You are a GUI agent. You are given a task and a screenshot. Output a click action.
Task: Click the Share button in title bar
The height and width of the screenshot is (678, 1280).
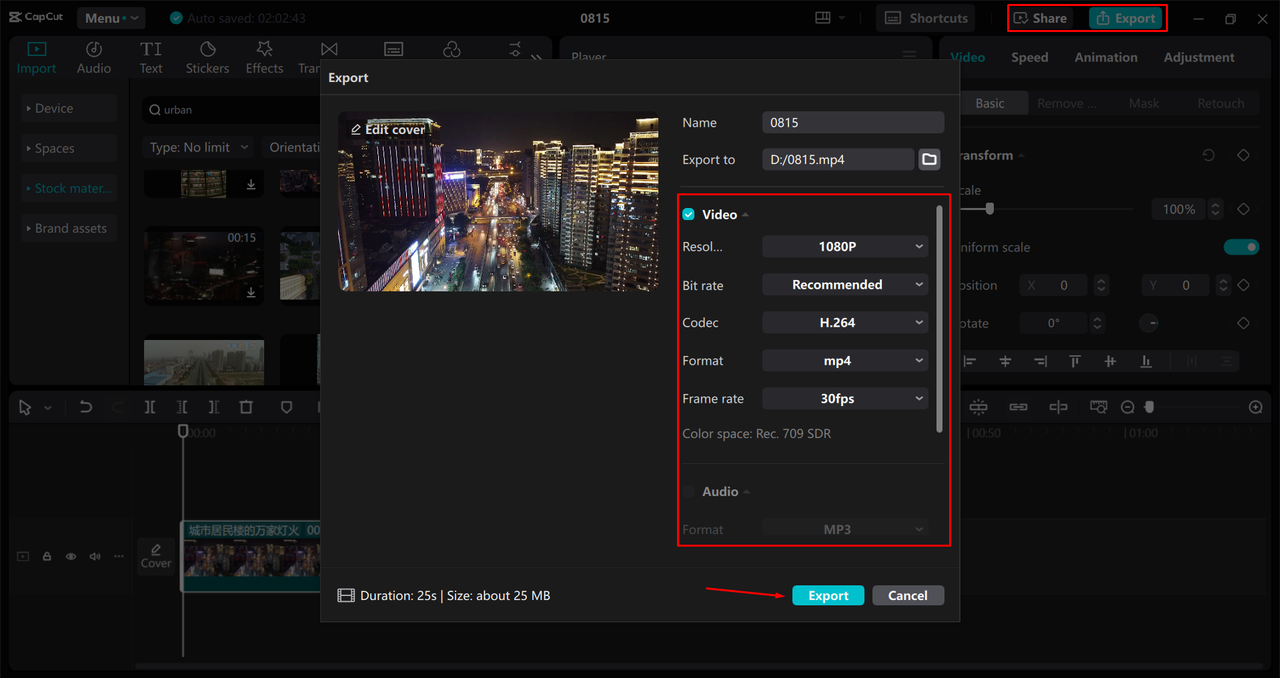point(1041,18)
